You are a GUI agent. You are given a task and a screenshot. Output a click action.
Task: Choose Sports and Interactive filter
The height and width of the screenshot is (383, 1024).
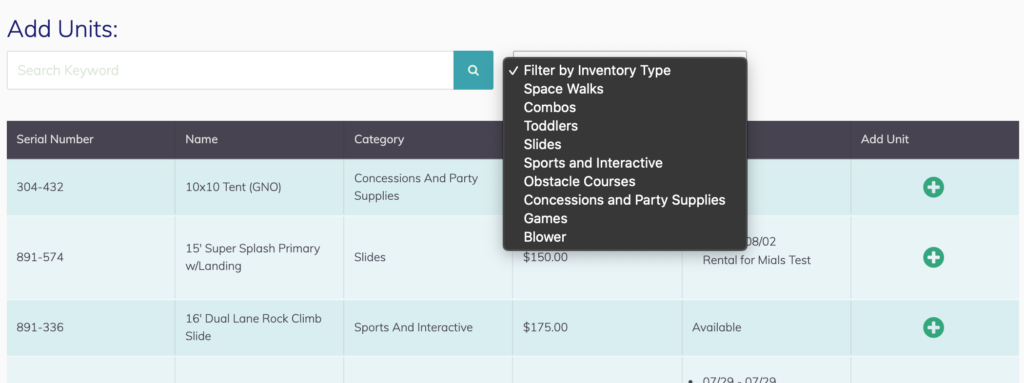tap(625, 163)
